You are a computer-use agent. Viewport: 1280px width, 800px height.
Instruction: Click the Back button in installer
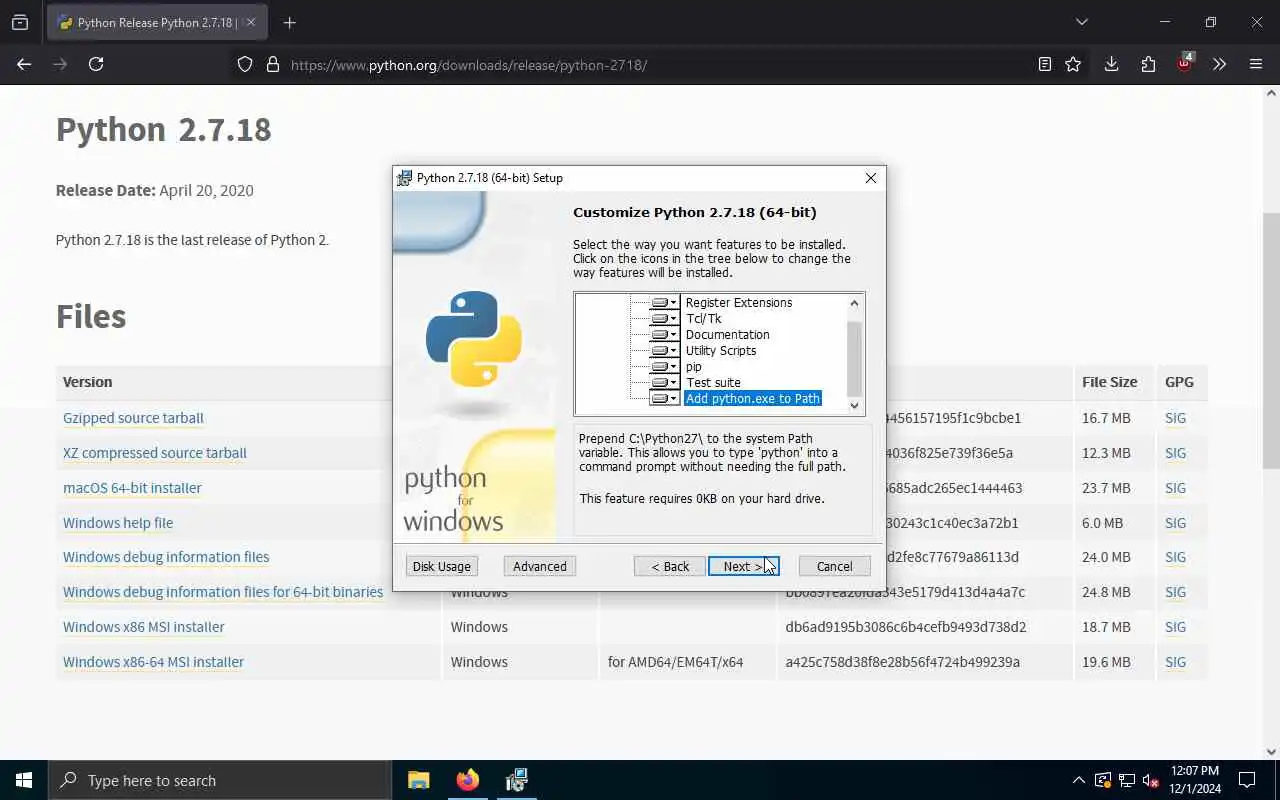tap(670, 566)
